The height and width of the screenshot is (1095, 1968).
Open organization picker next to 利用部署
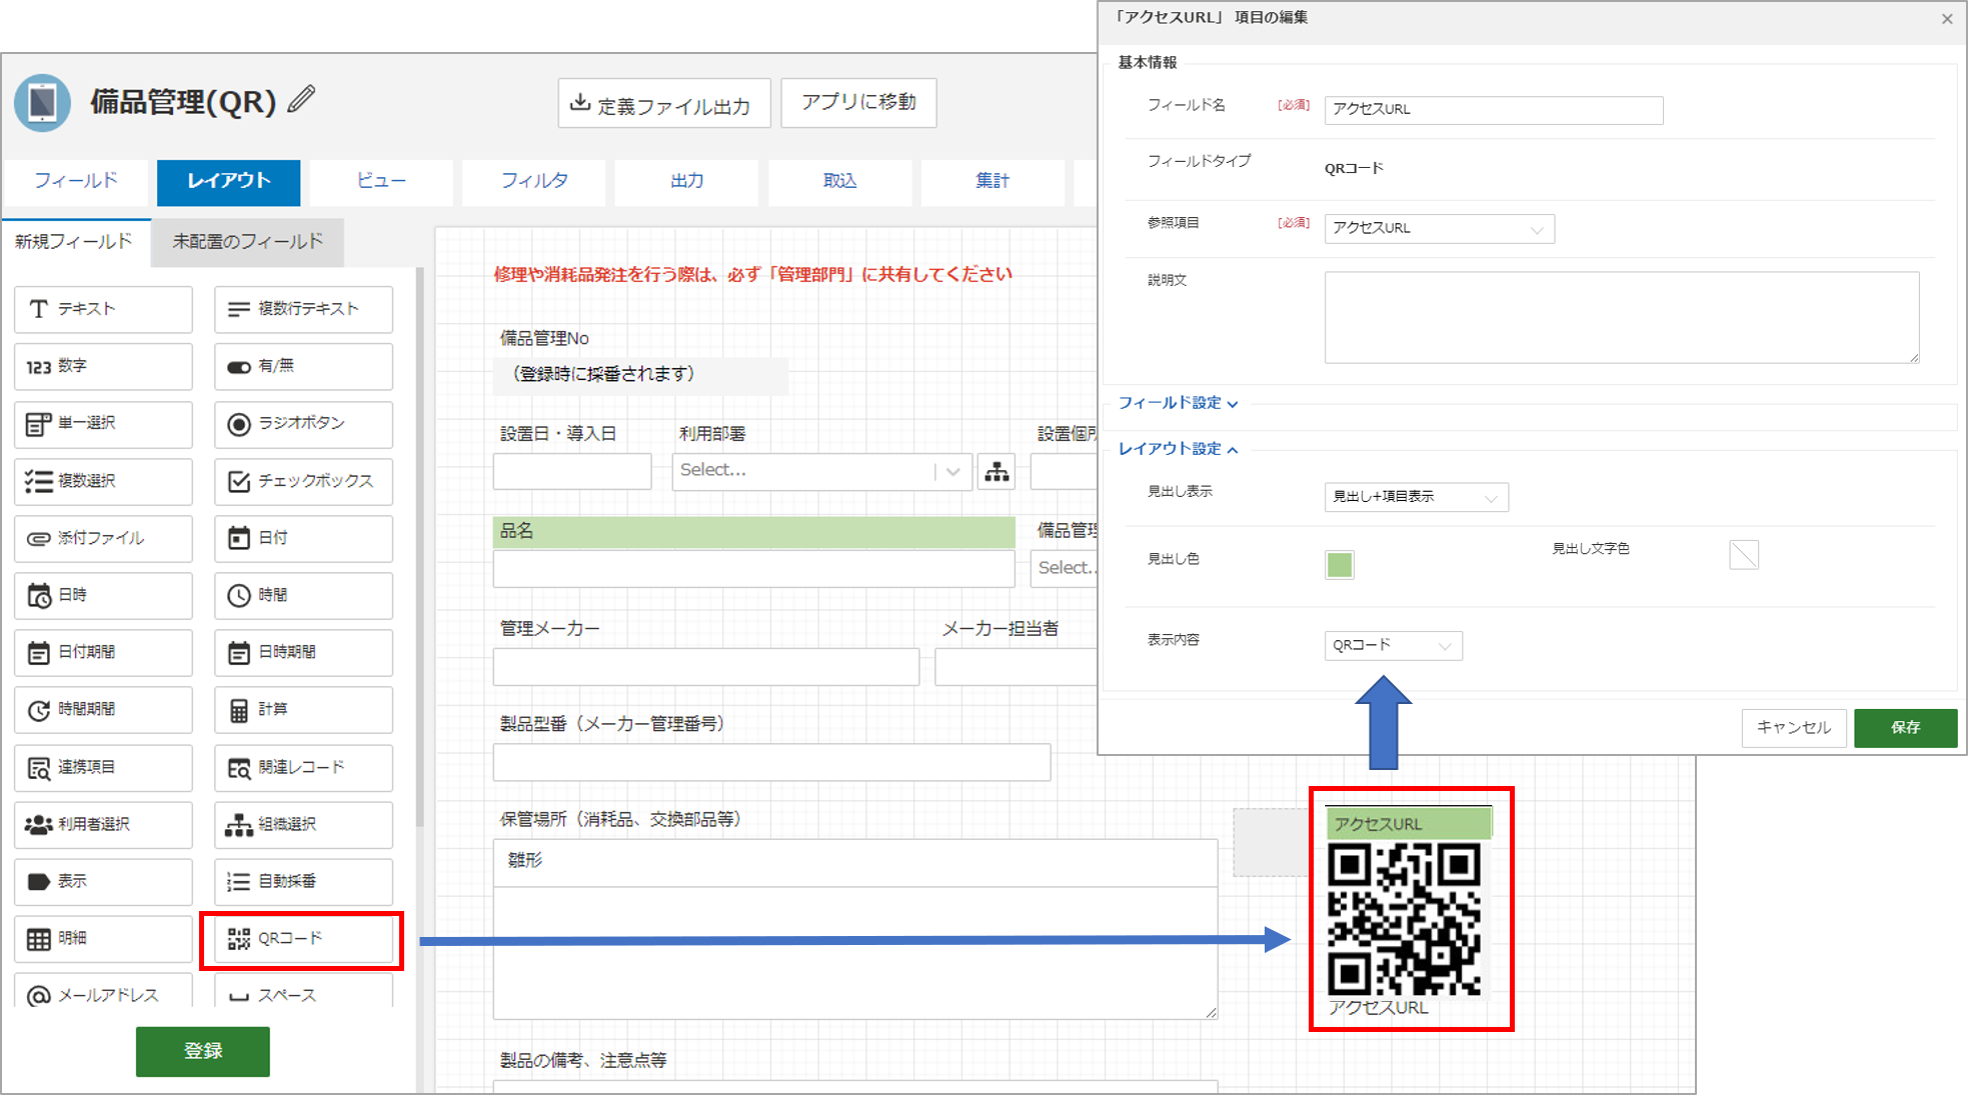point(997,471)
